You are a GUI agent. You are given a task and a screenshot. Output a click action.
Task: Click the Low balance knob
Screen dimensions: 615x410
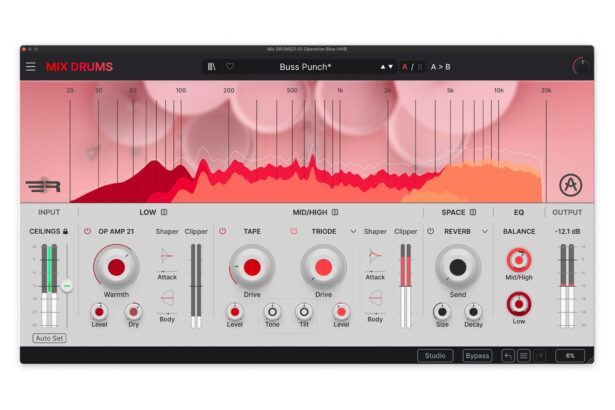click(x=519, y=304)
